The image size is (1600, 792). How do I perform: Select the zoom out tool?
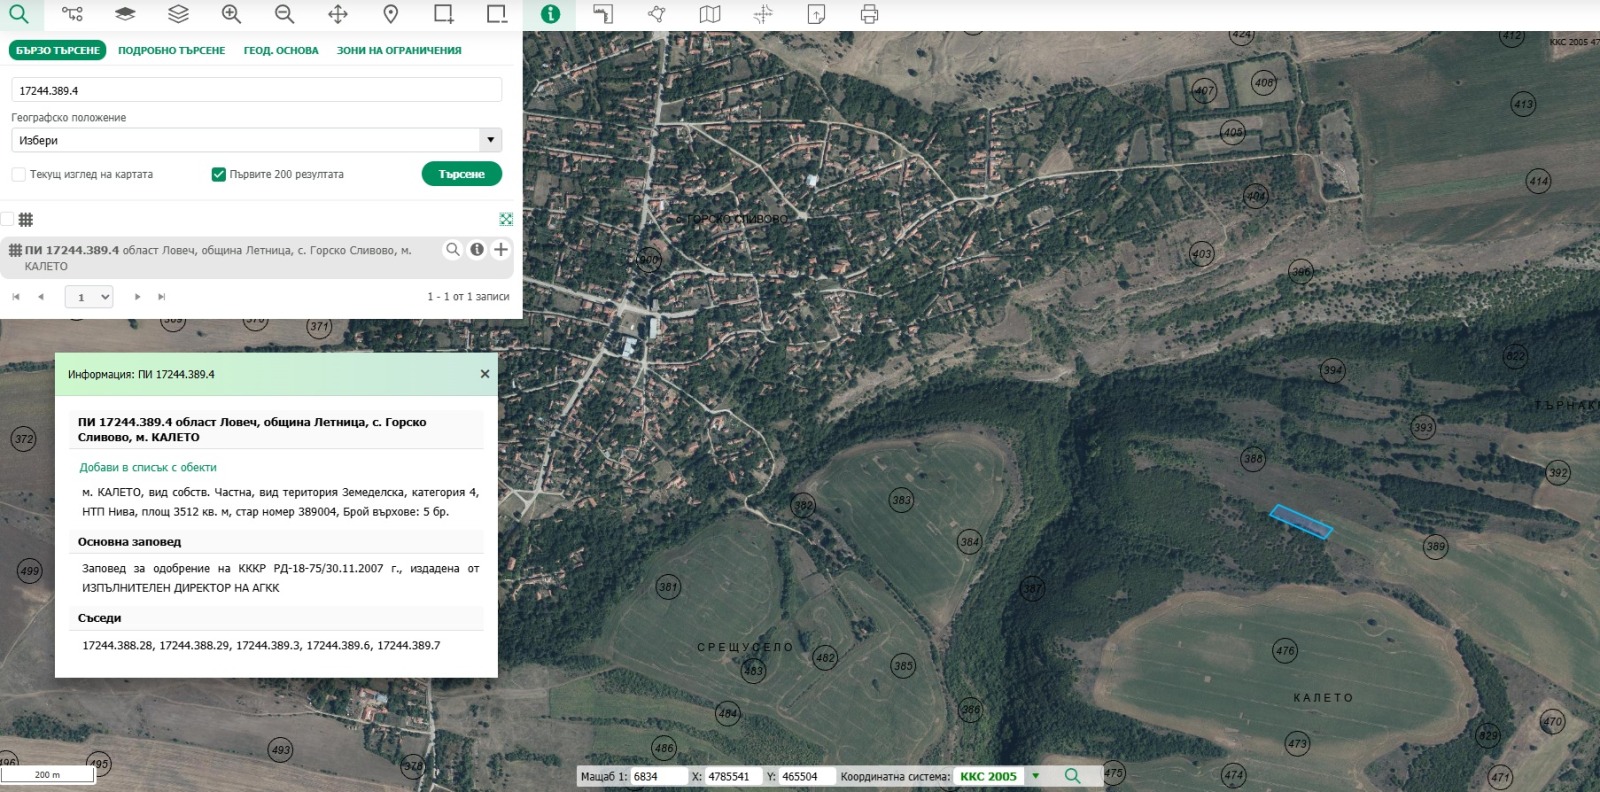(284, 14)
